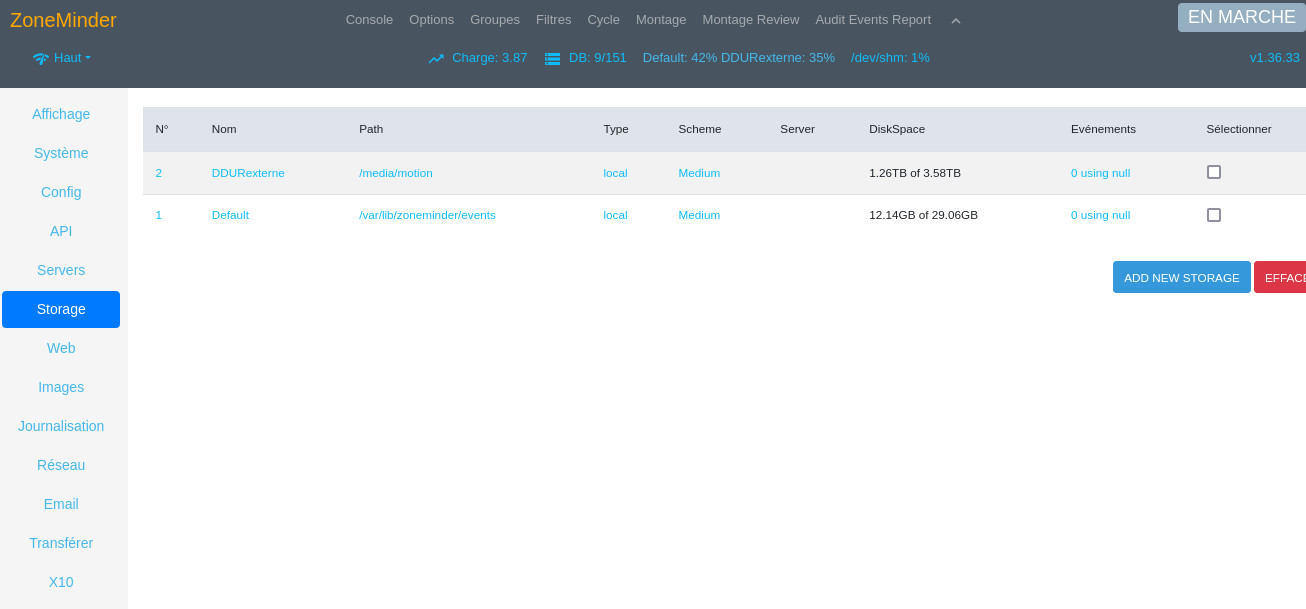Open Montage Review in the navigation

pos(751,20)
